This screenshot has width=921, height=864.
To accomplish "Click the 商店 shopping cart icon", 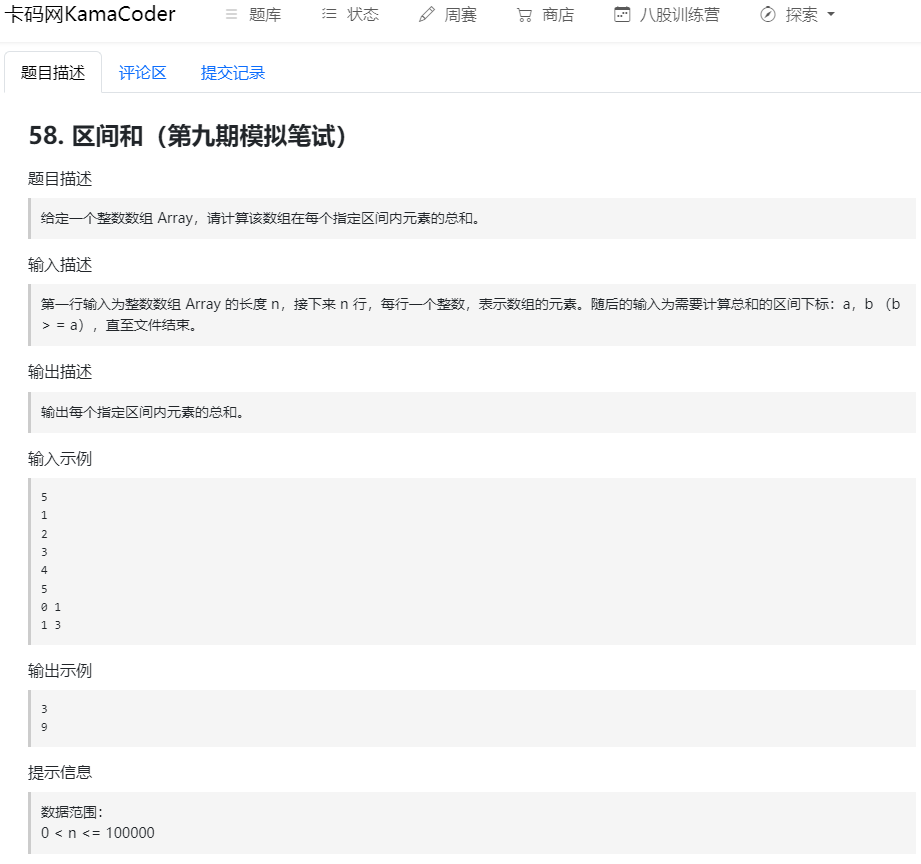I will click(522, 14).
